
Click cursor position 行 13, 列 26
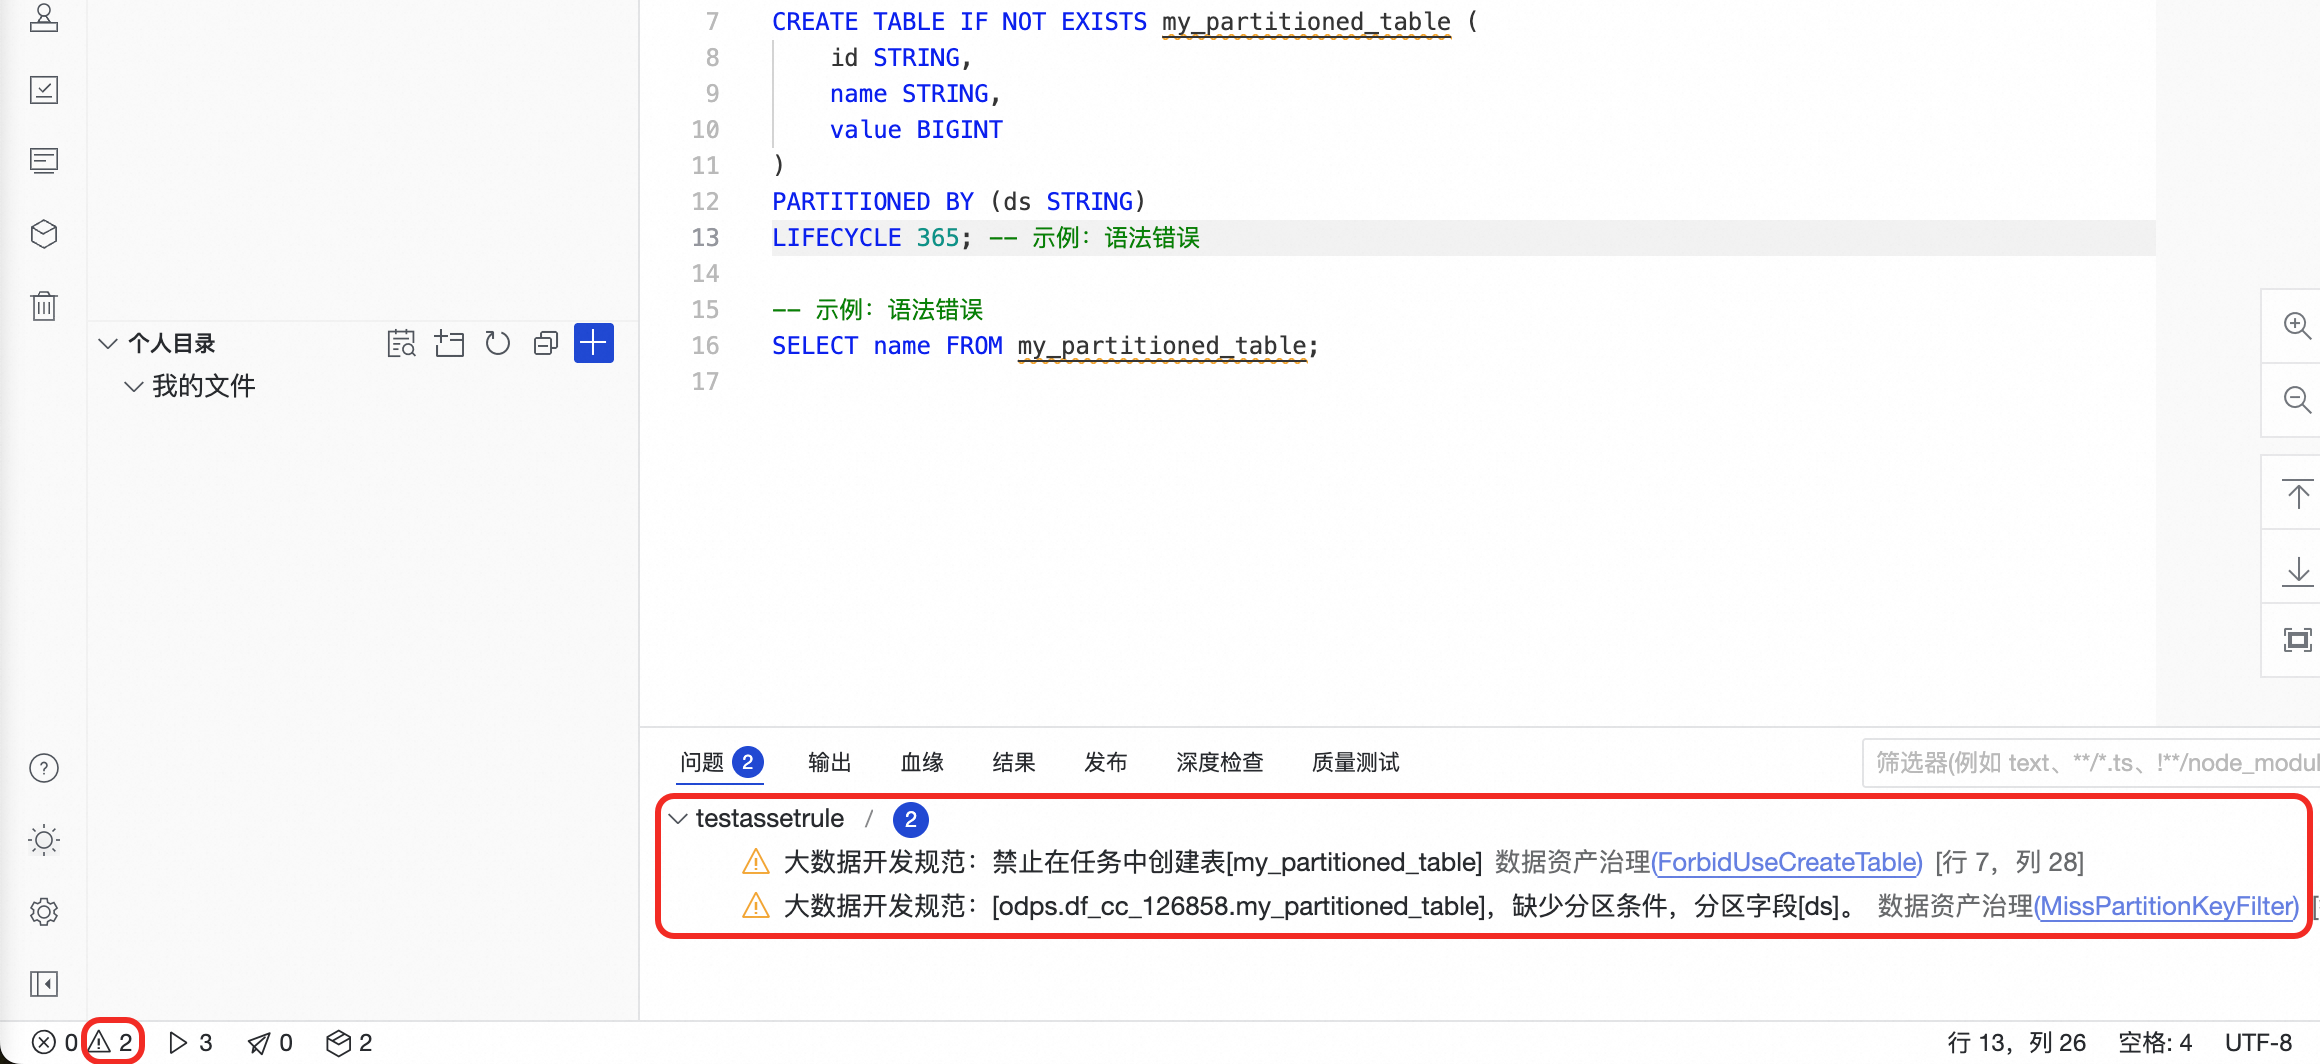click(x=2017, y=1043)
